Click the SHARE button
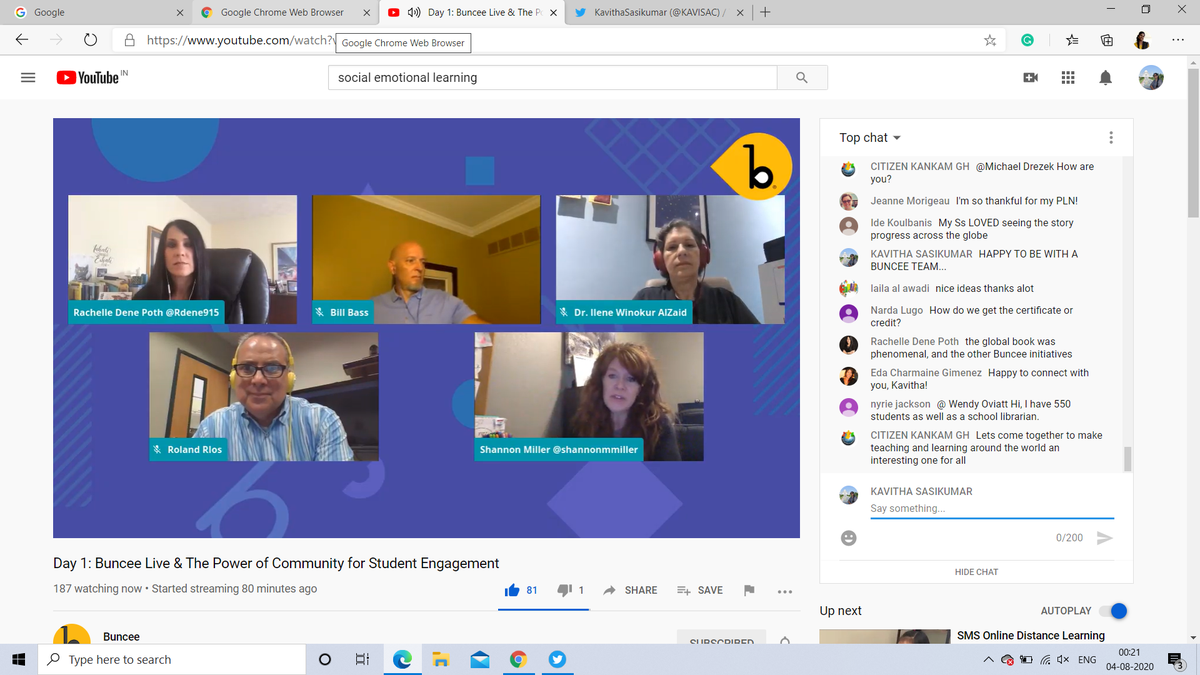Screen dimensions: 1200x675 click(x=630, y=590)
